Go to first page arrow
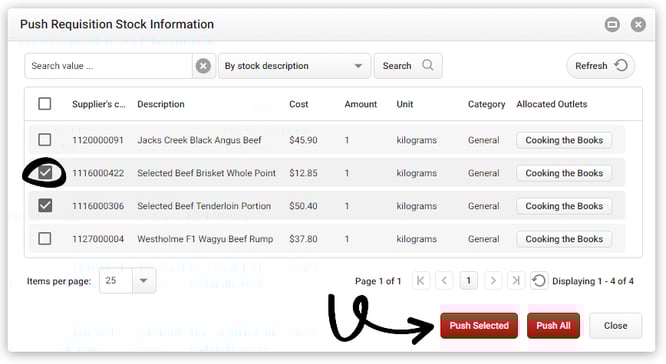Image resolution: width=666 pixels, height=364 pixels. [x=420, y=281]
